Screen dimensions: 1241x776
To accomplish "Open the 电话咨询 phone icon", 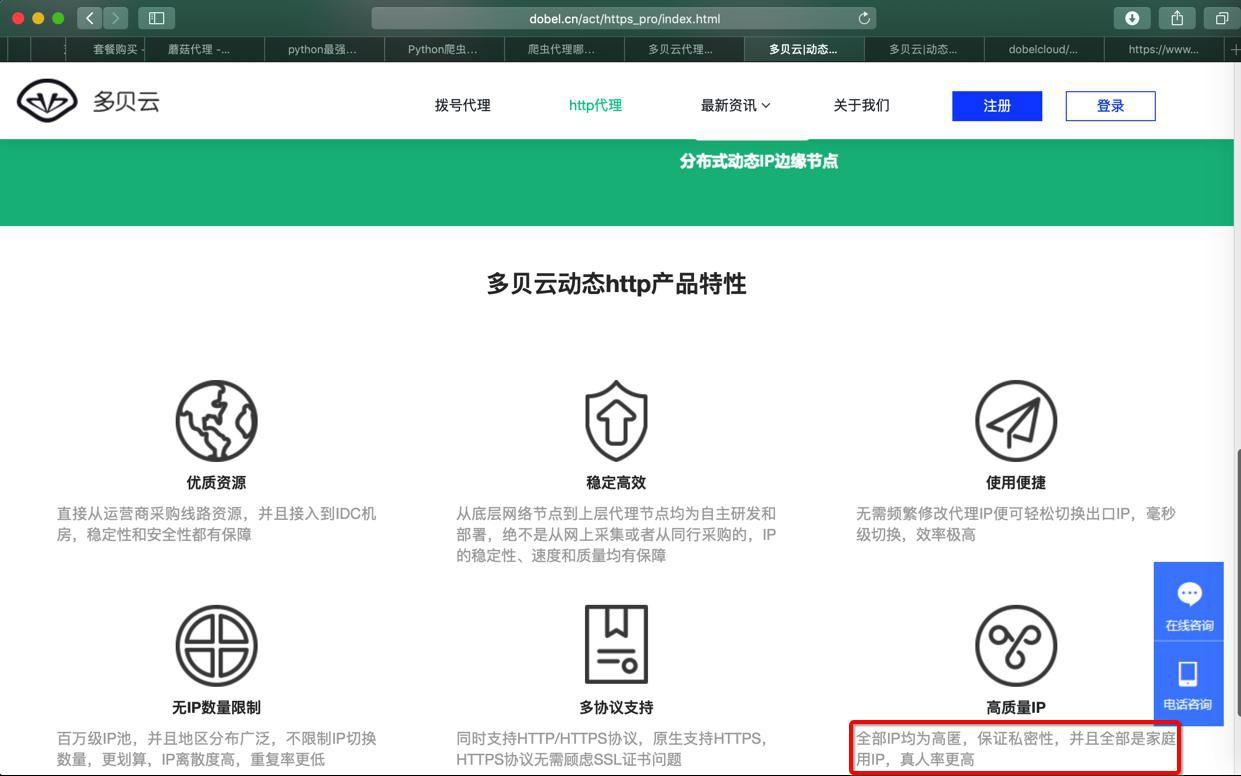I will [x=1189, y=684].
